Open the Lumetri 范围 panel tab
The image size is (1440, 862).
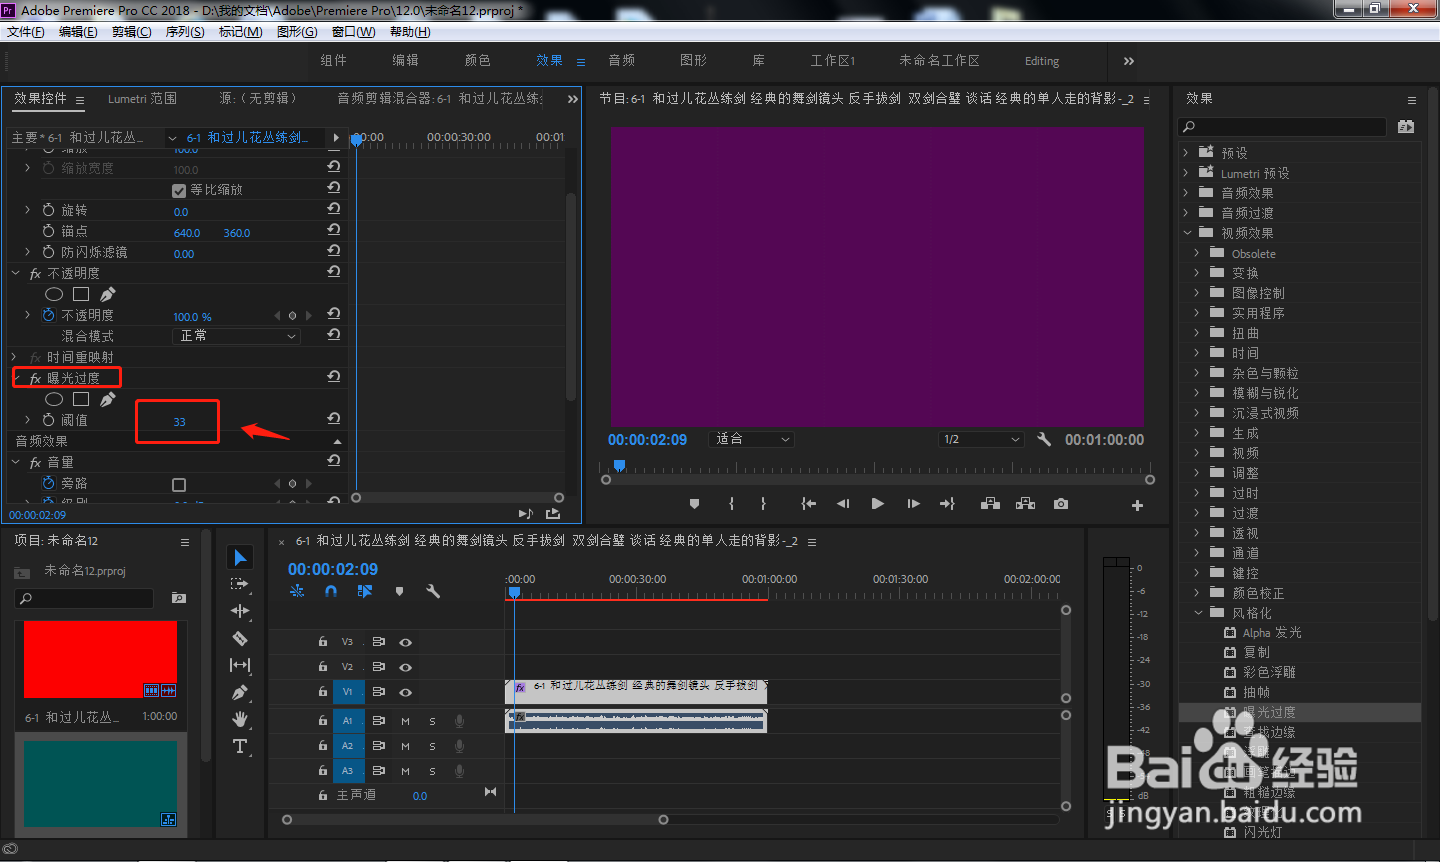pos(143,98)
